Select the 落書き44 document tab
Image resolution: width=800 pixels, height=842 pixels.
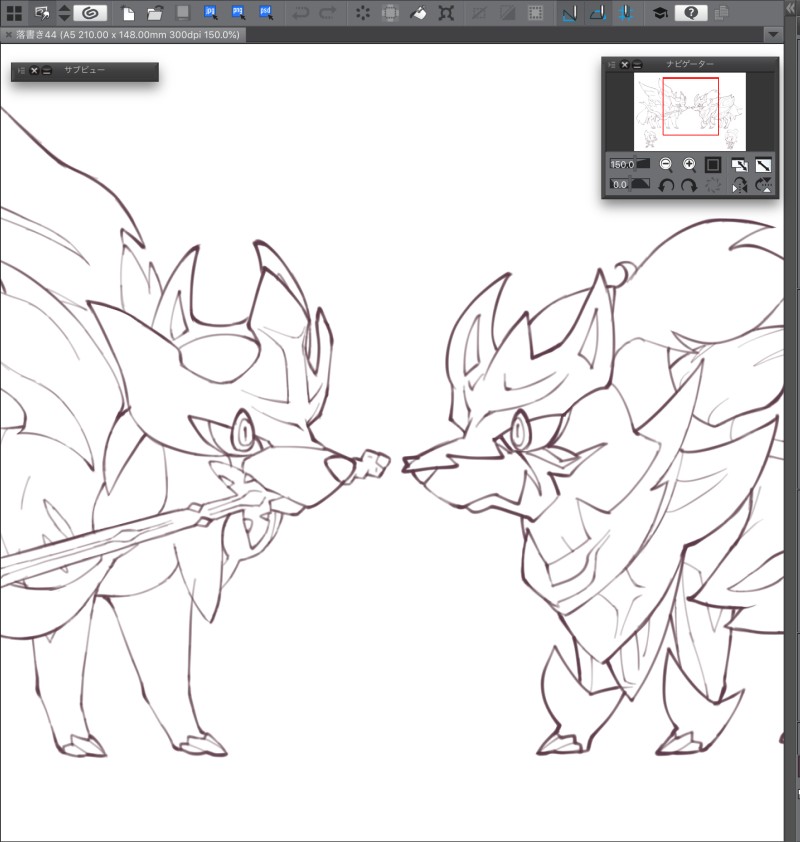pyautogui.click(x=128, y=35)
